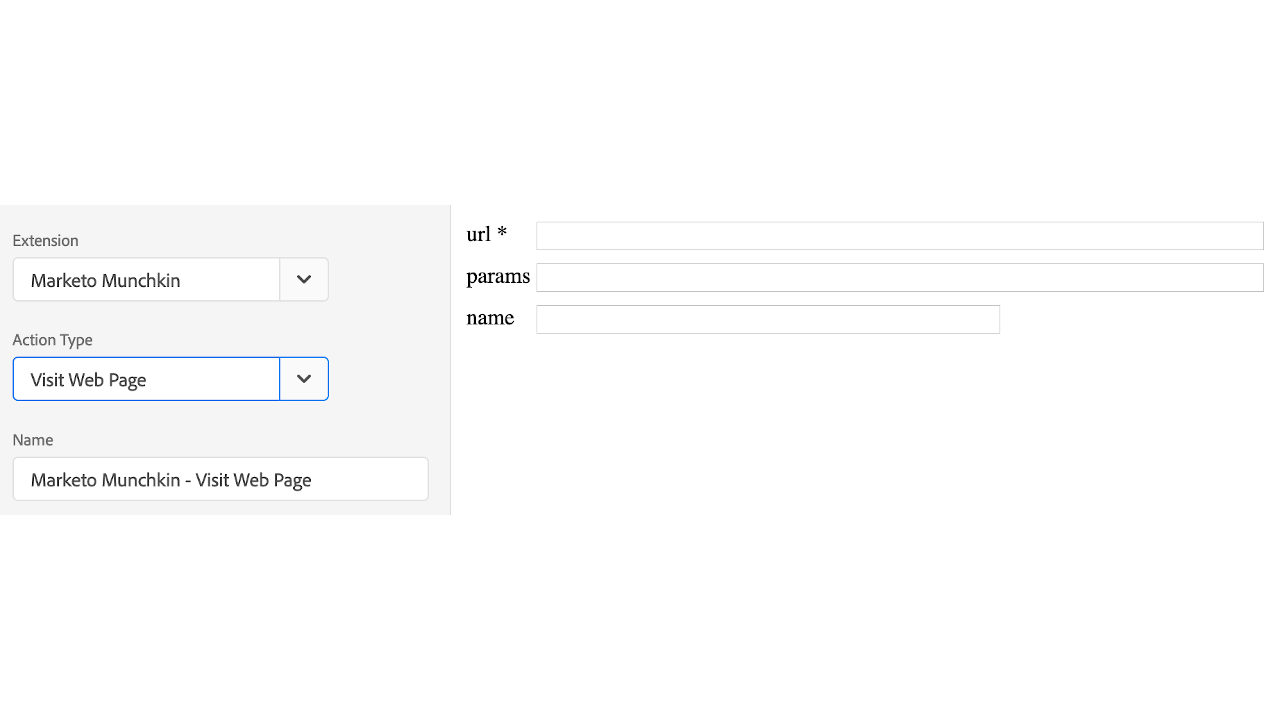Image resolution: width=1280 pixels, height=720 pixels.
Task: Click the Marketo Munchkin extension combo box
Action: point(146,280)
